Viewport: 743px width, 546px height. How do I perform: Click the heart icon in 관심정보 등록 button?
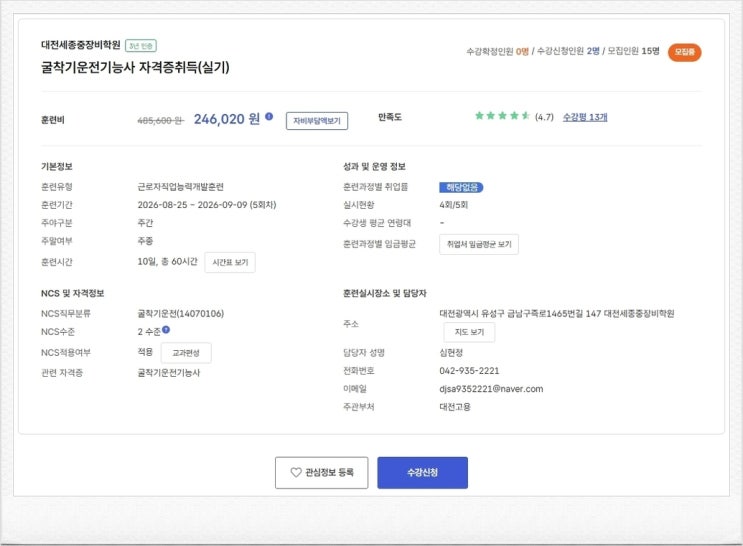tap(296, 473)
